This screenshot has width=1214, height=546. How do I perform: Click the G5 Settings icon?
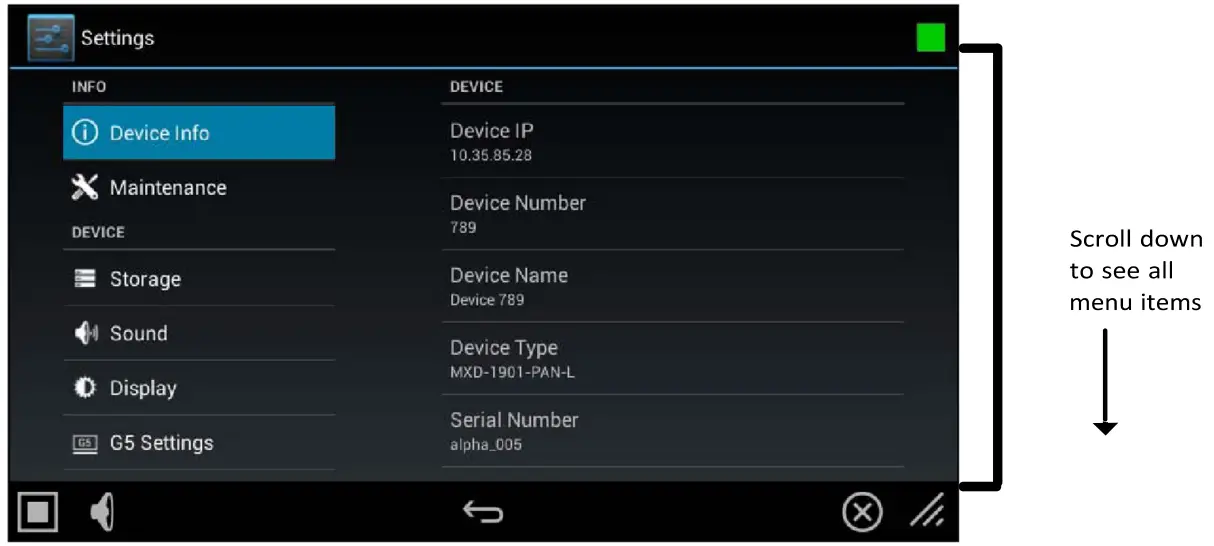[x=86, y=443]
